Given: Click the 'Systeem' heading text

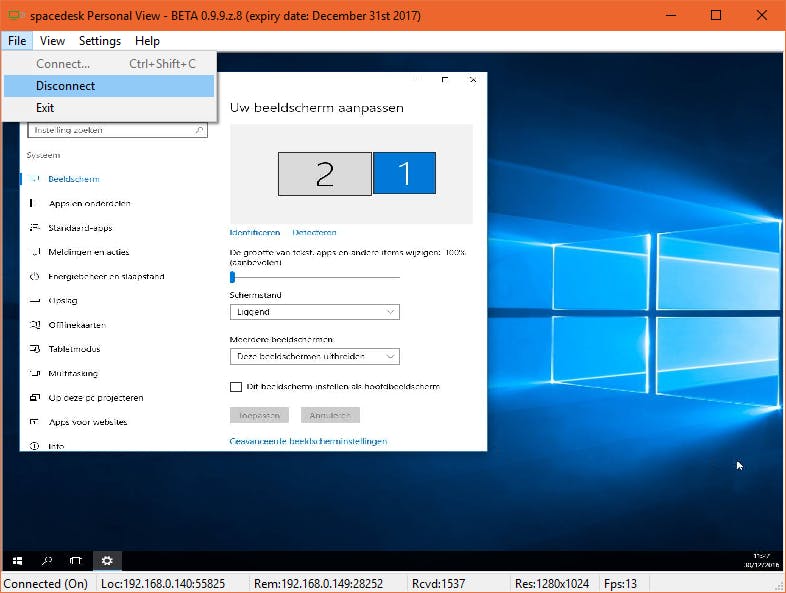Looking at the screenshot, I should [x=44, y=155].
